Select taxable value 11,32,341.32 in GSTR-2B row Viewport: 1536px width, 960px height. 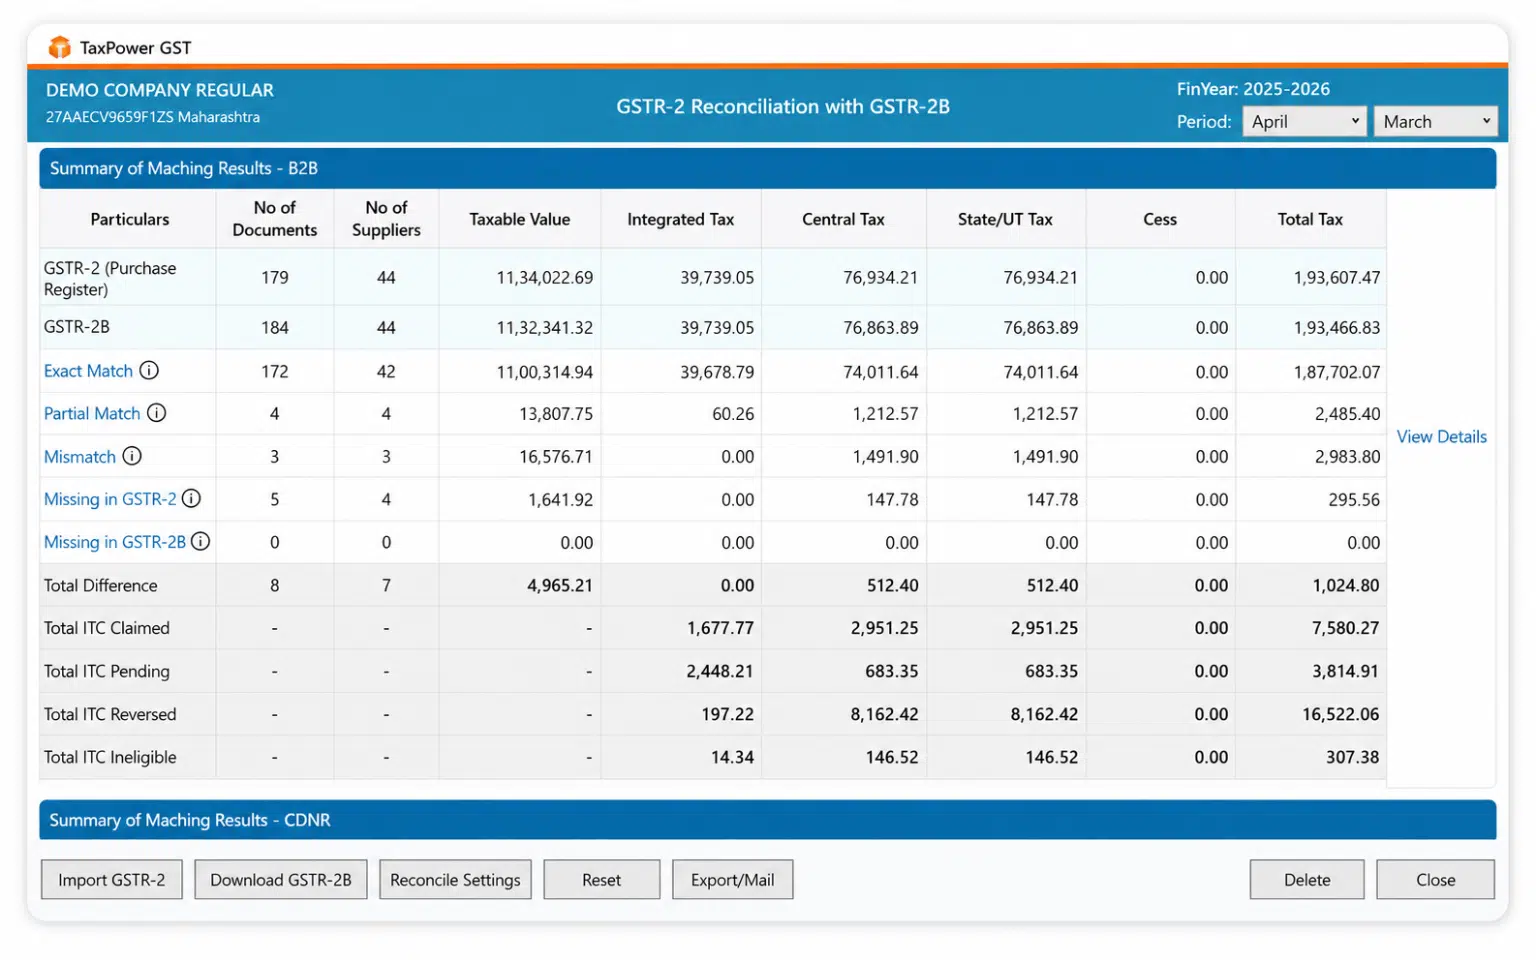545,328
